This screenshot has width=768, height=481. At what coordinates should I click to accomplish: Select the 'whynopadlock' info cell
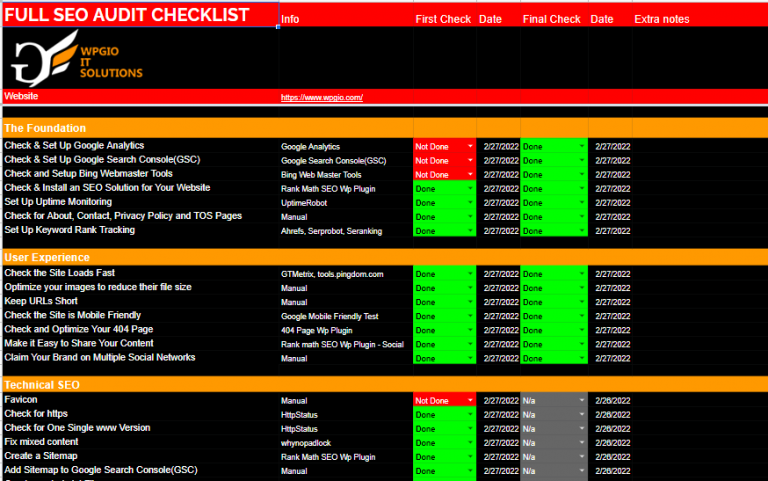pyautogui.click(x=346, y=443)
